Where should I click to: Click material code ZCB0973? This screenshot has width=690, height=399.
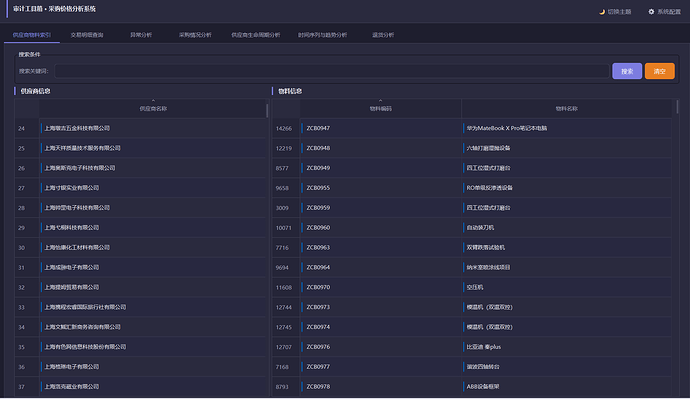[318, 307]
